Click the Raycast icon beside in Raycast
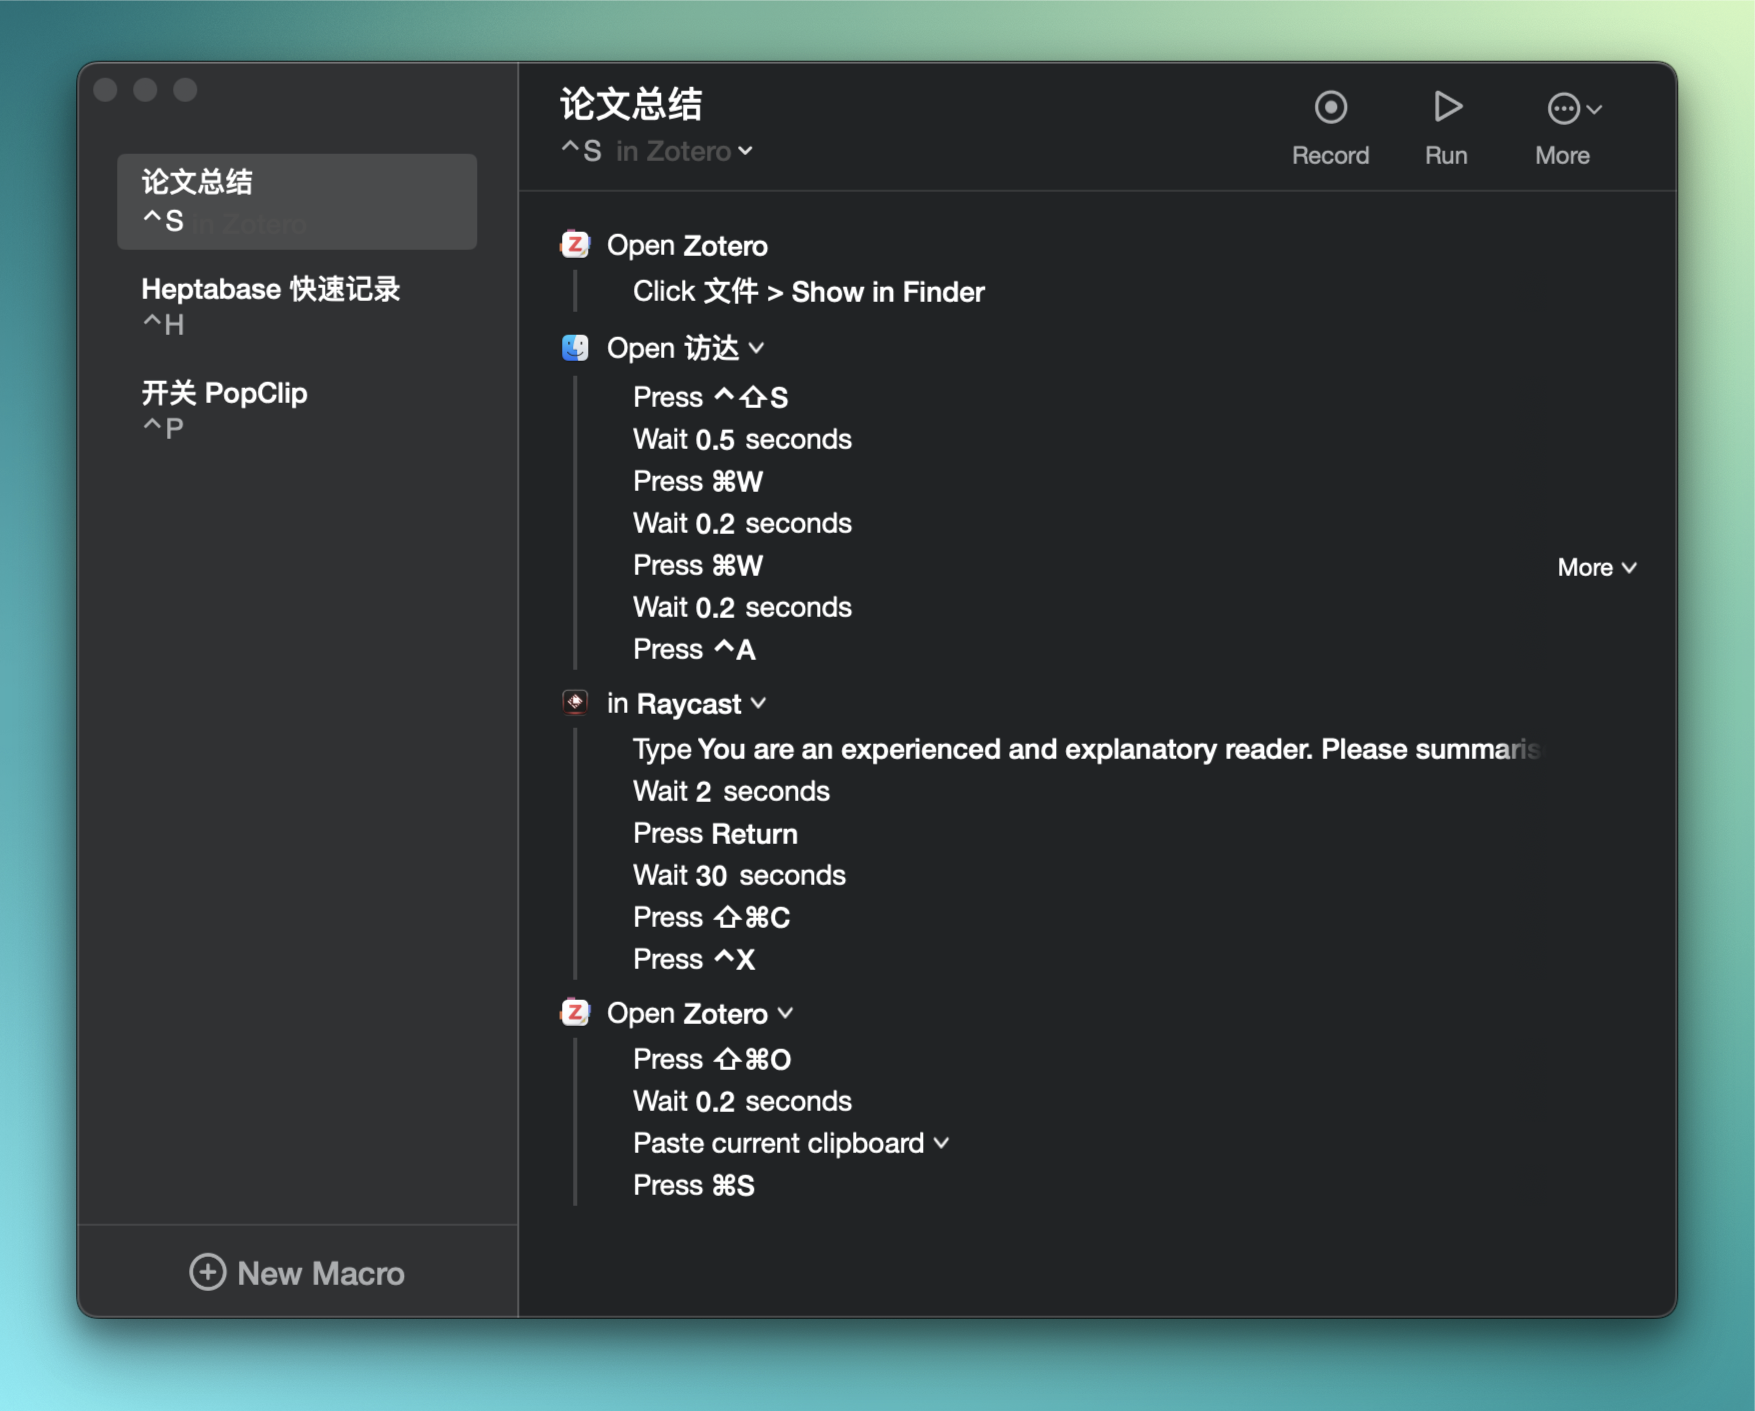This screenshot has width=1755, height=1411. click(575, 702)
